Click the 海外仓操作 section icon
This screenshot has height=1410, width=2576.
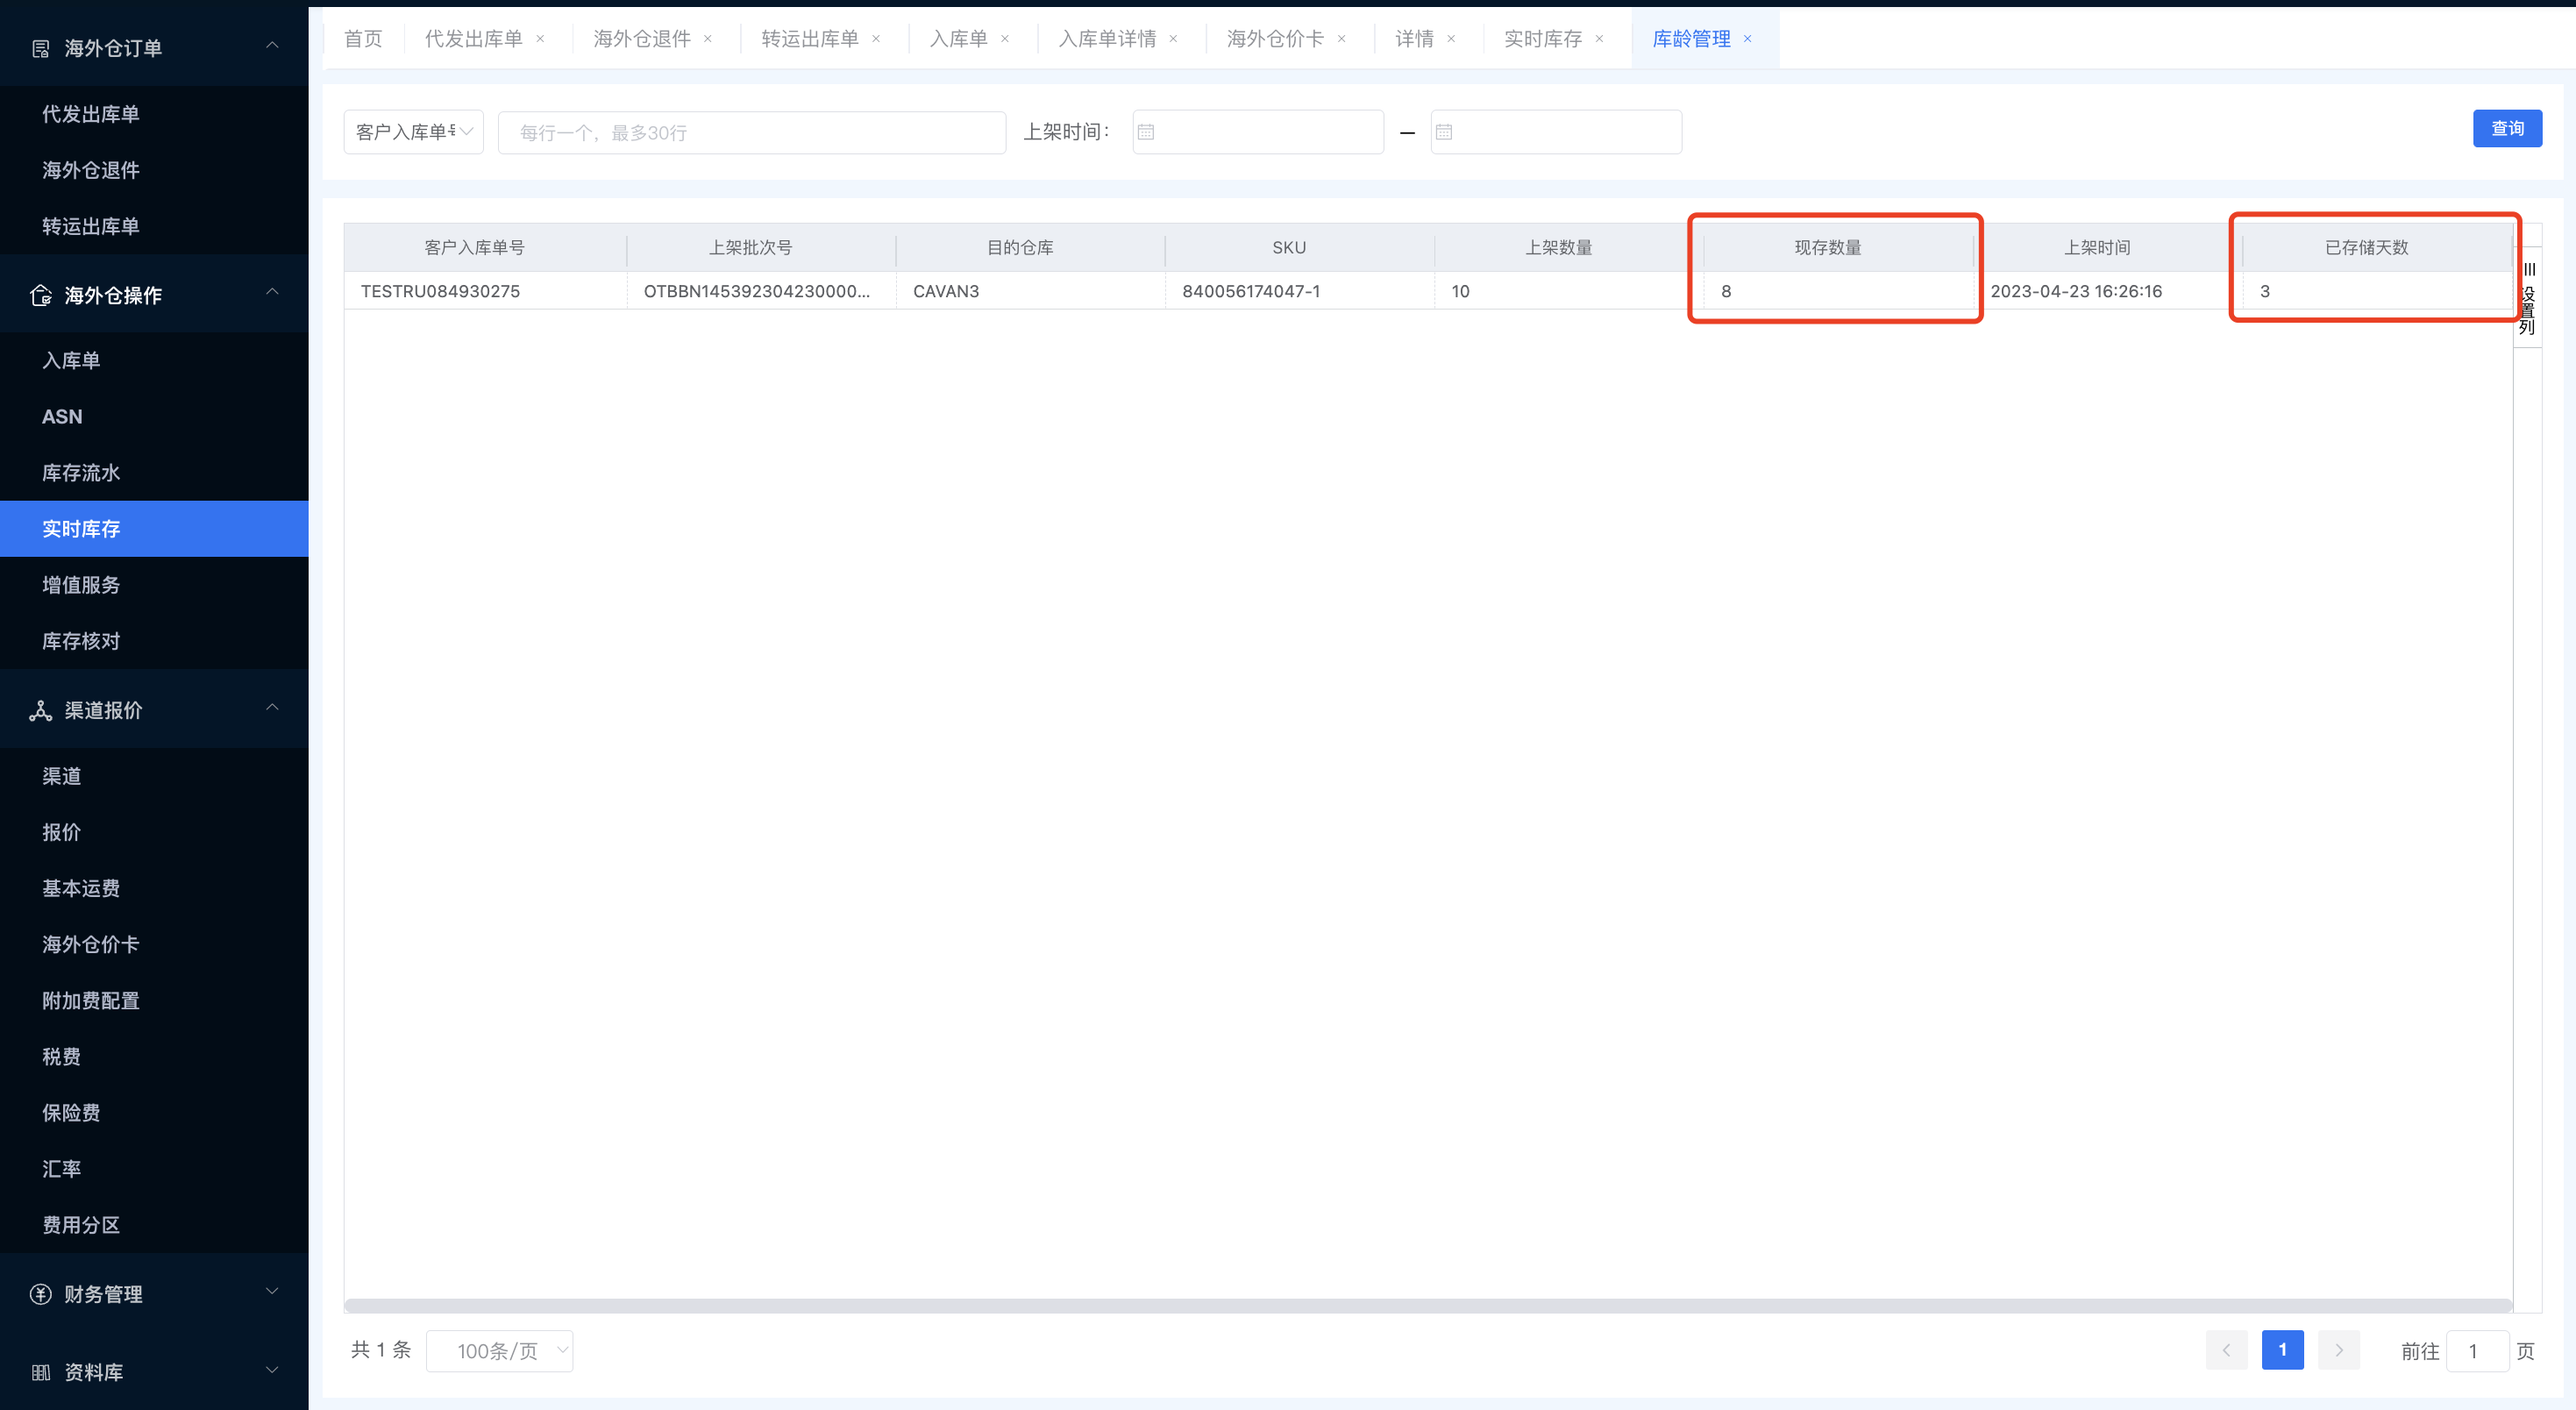41,295
